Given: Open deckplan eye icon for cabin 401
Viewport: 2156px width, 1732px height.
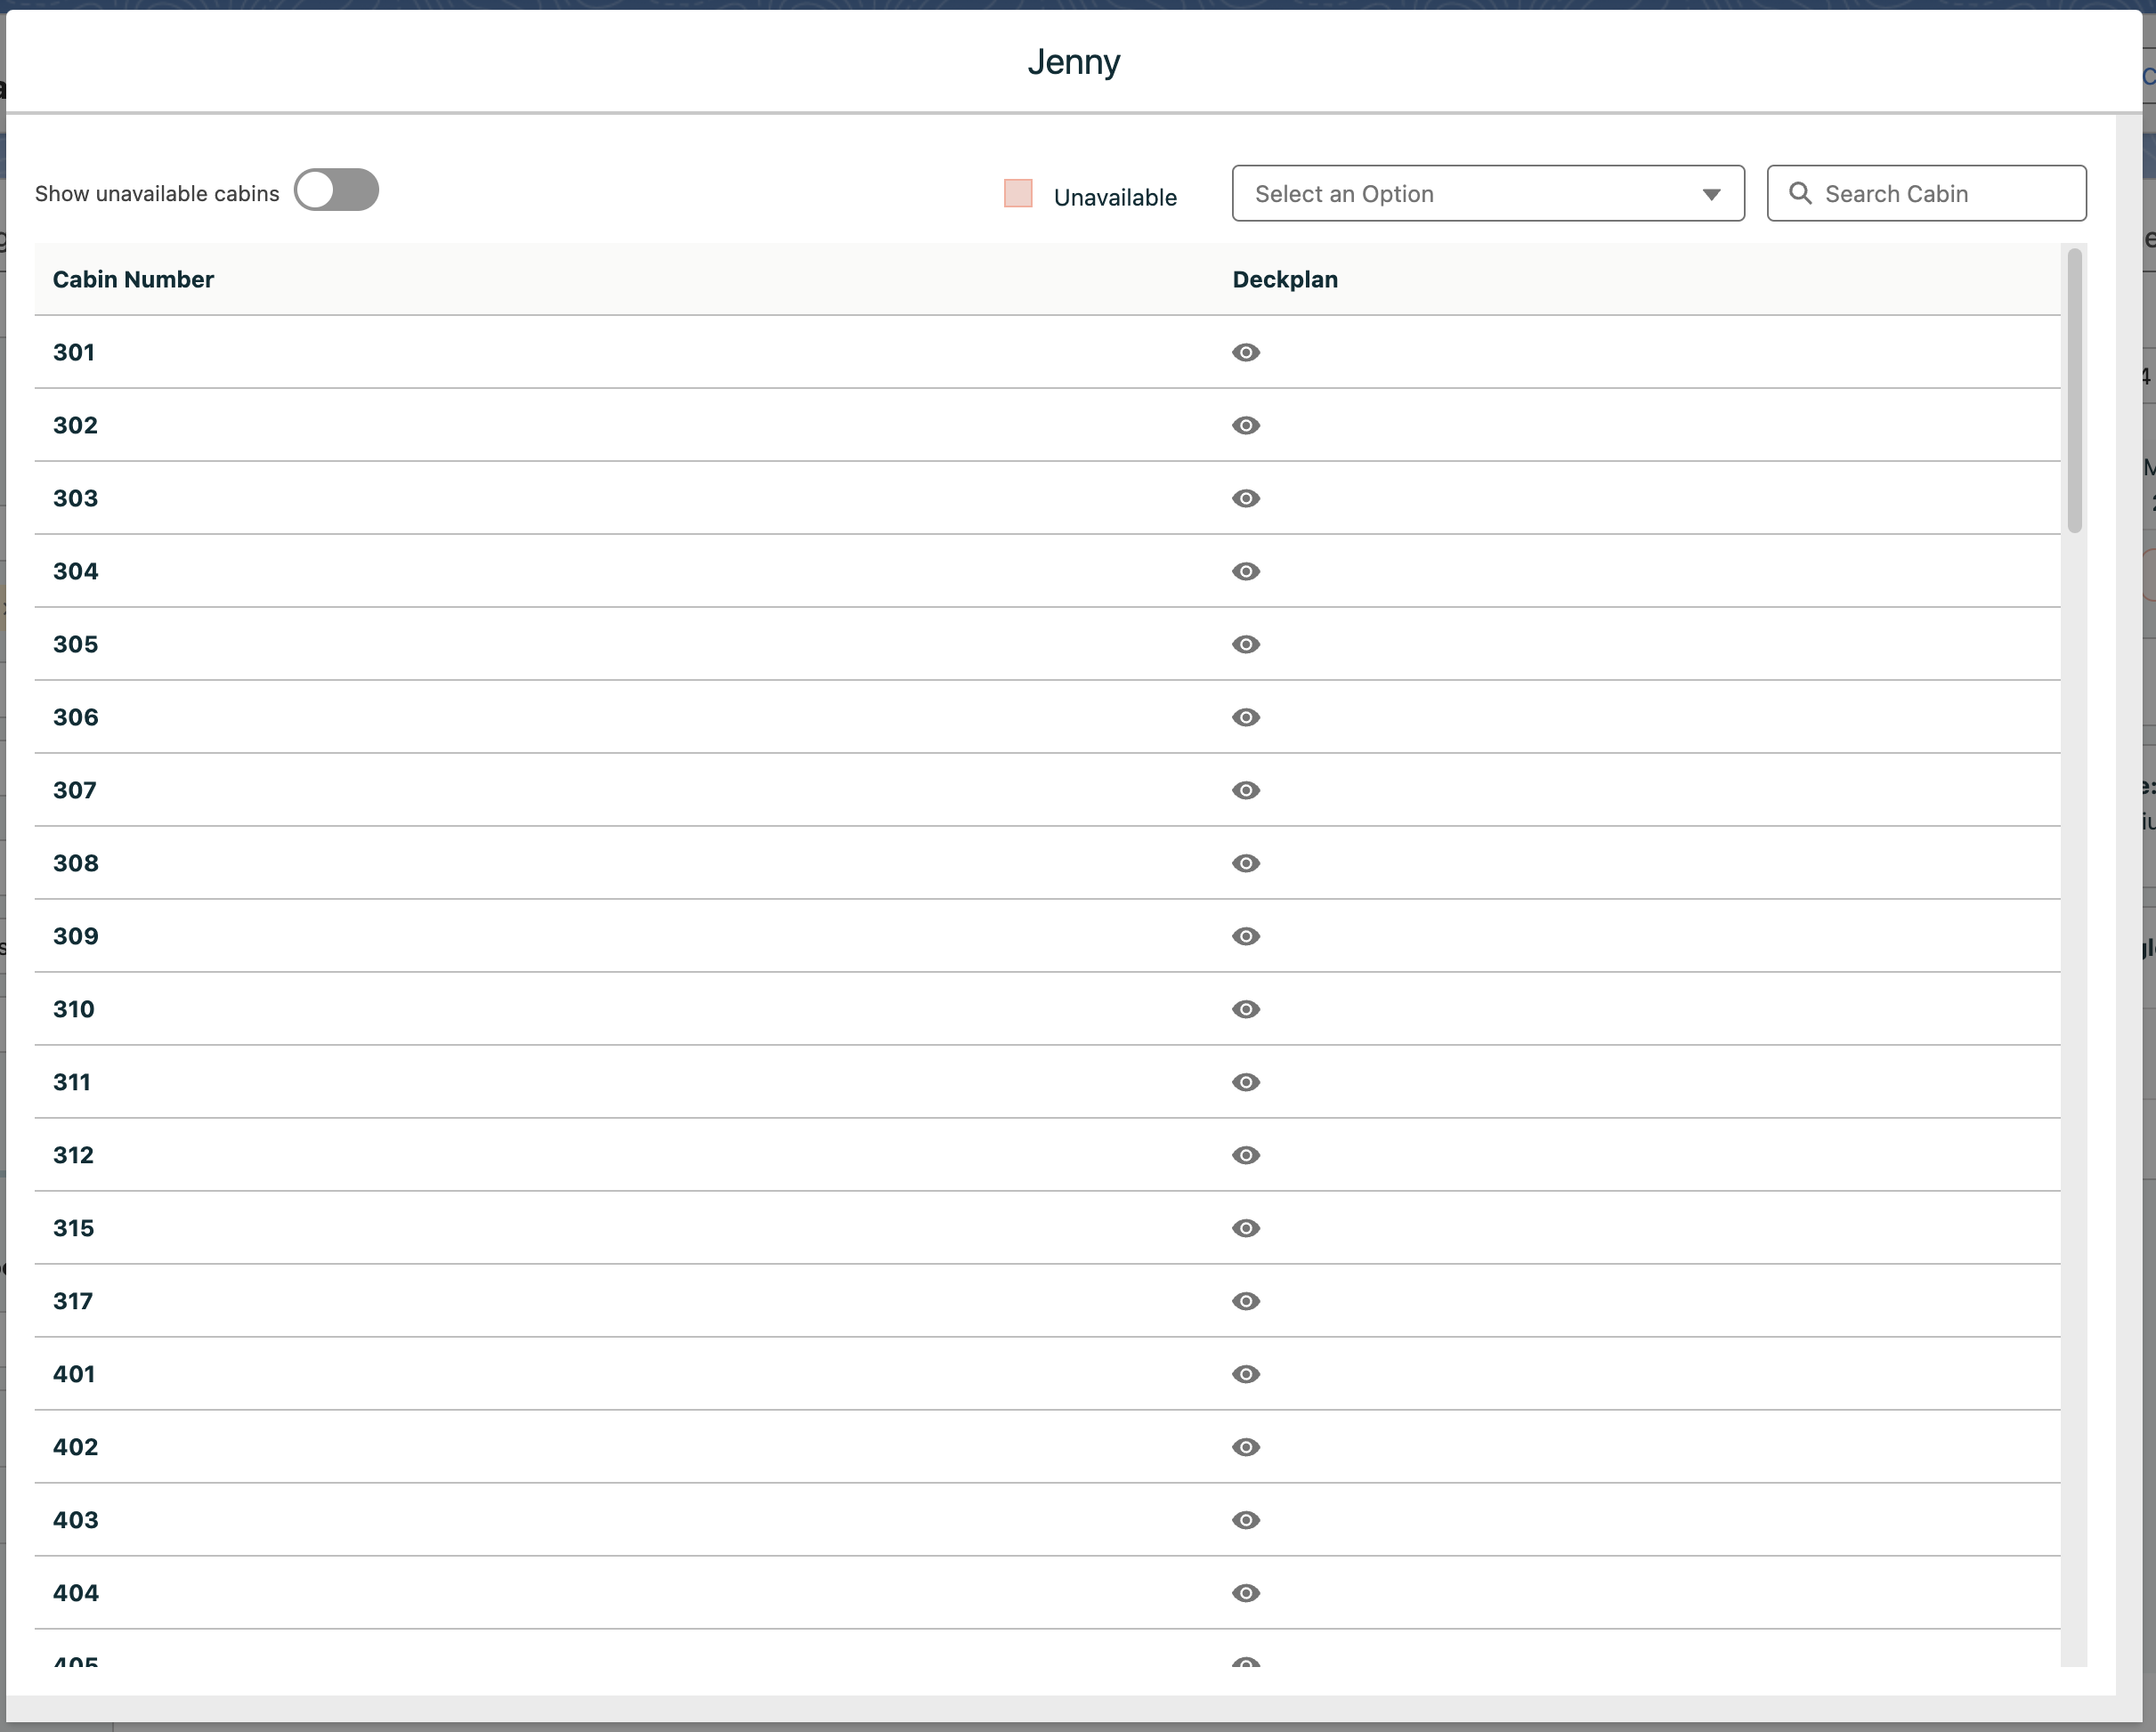Looking at the screenshot, I should tap(1245, 1374).
